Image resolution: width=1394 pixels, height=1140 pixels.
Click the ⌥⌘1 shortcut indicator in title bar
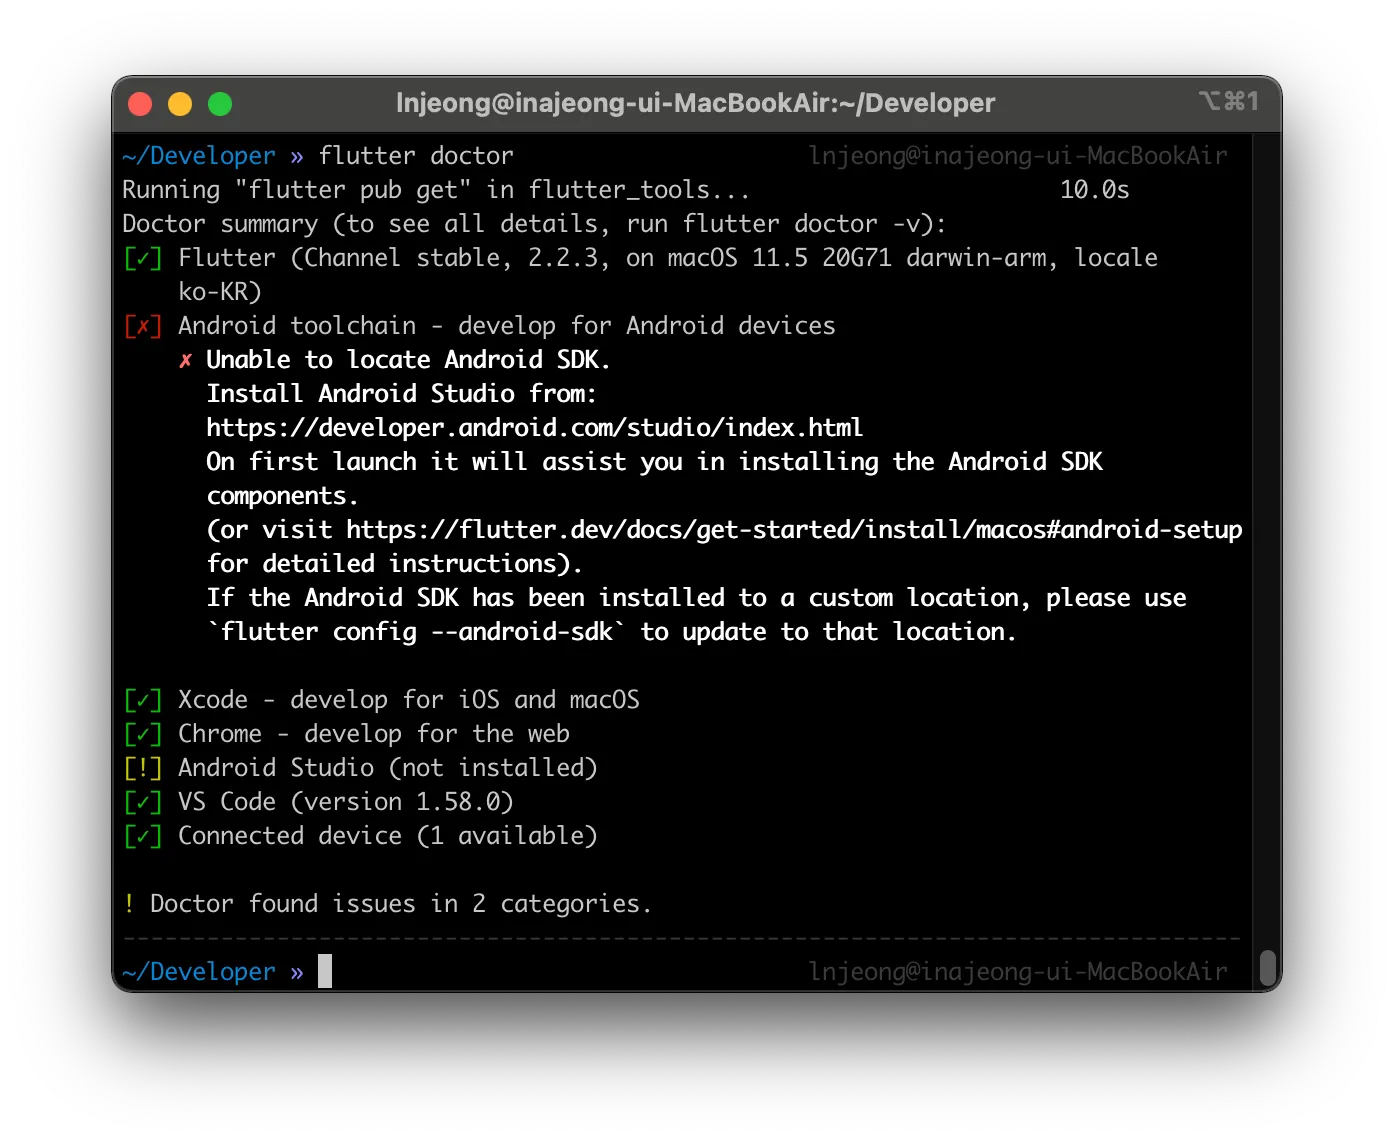point(1229,101)
